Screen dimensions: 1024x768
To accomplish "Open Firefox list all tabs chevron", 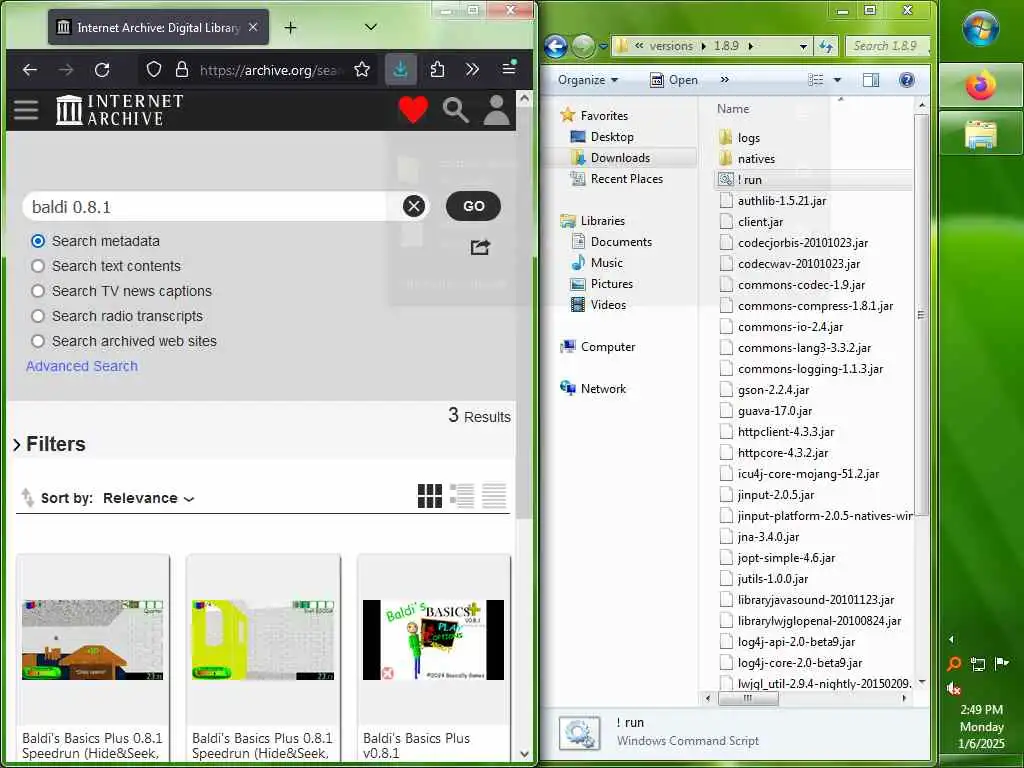I will pos(371,27).
